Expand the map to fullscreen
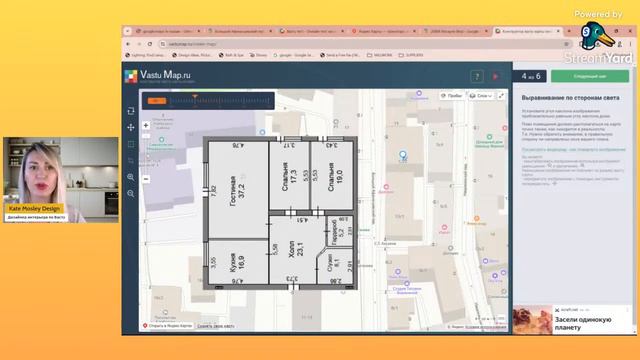The image size is (640, 360). [501, 96]
